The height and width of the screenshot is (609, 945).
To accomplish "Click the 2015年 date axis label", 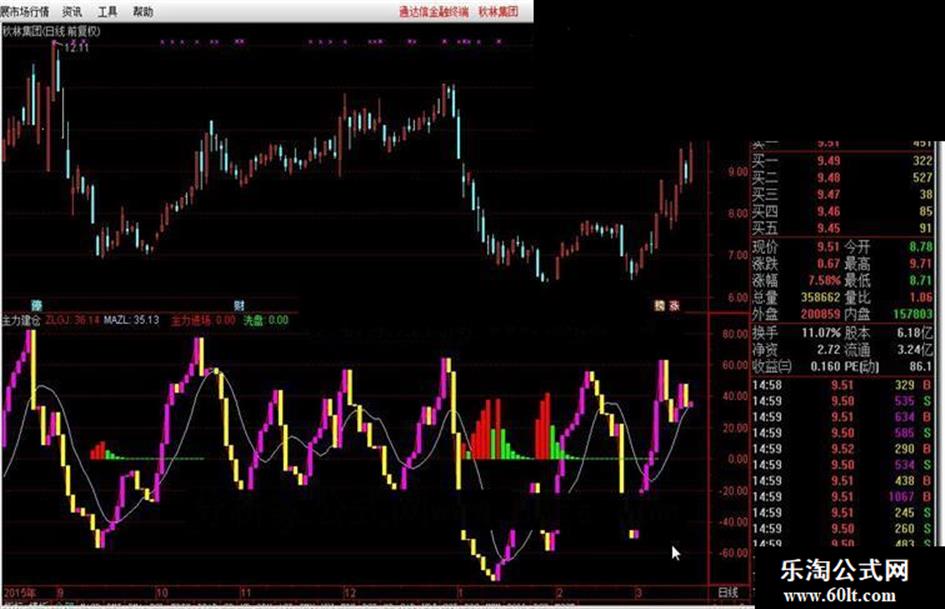I will pos(20,593).
